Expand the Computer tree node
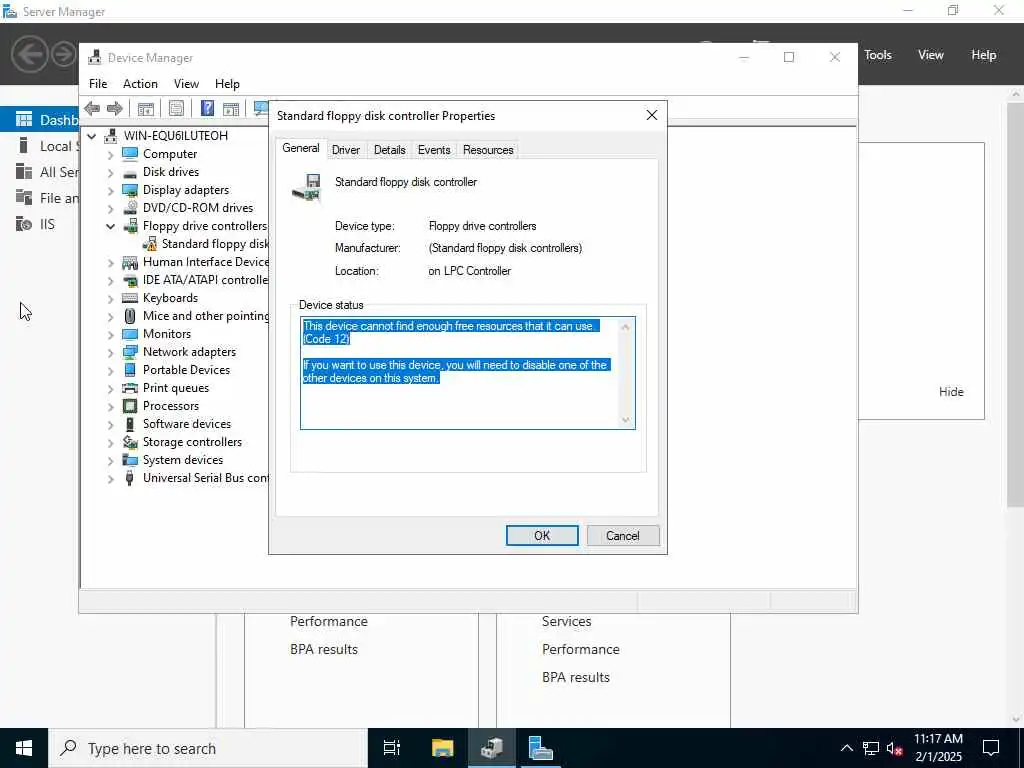This screenshot has width=1024, height=768. tap(110, 154)
